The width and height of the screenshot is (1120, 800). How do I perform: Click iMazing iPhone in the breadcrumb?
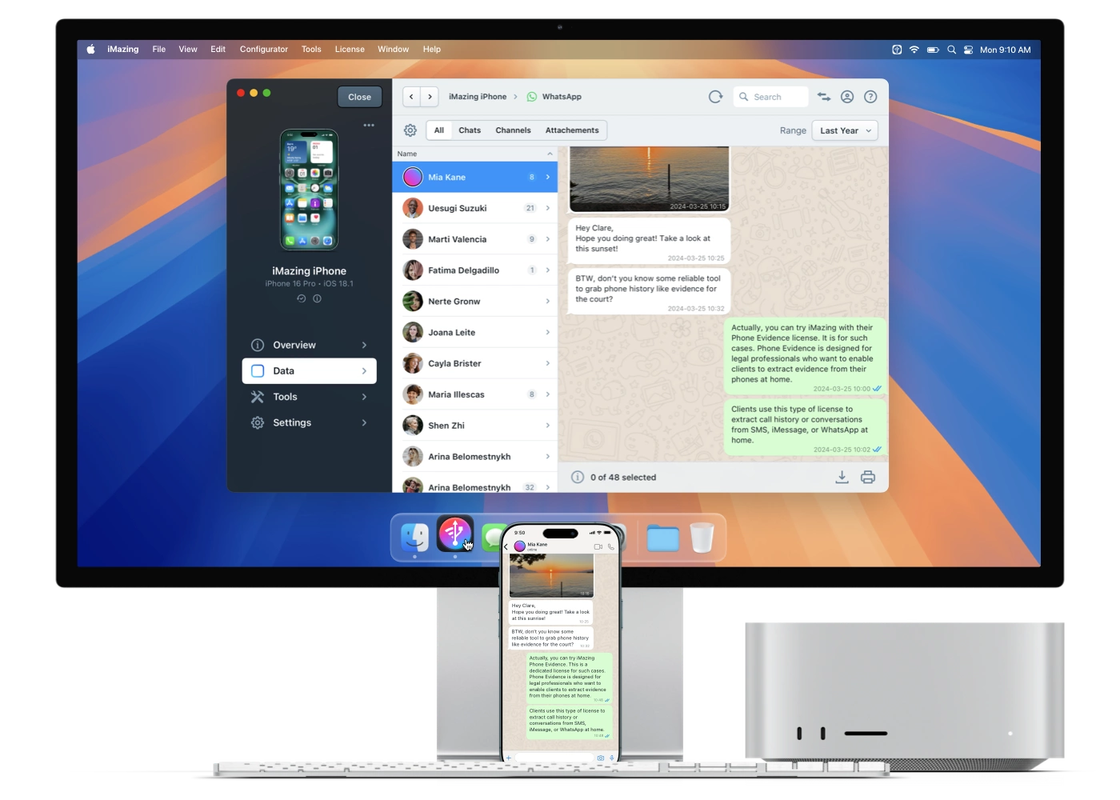tap(477, 96)
